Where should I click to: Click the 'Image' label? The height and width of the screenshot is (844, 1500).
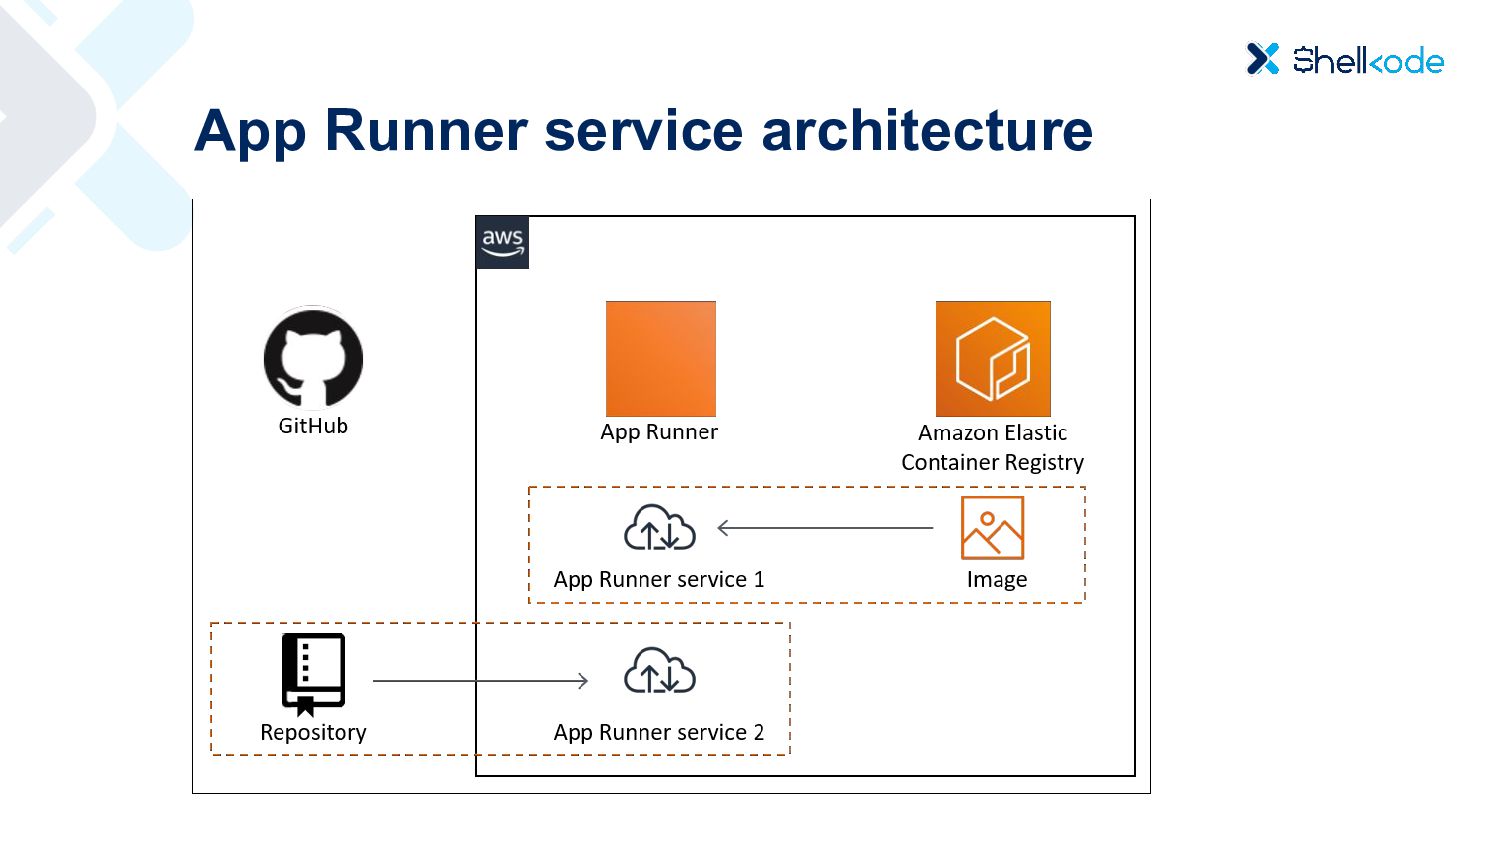tap(997, 580)
